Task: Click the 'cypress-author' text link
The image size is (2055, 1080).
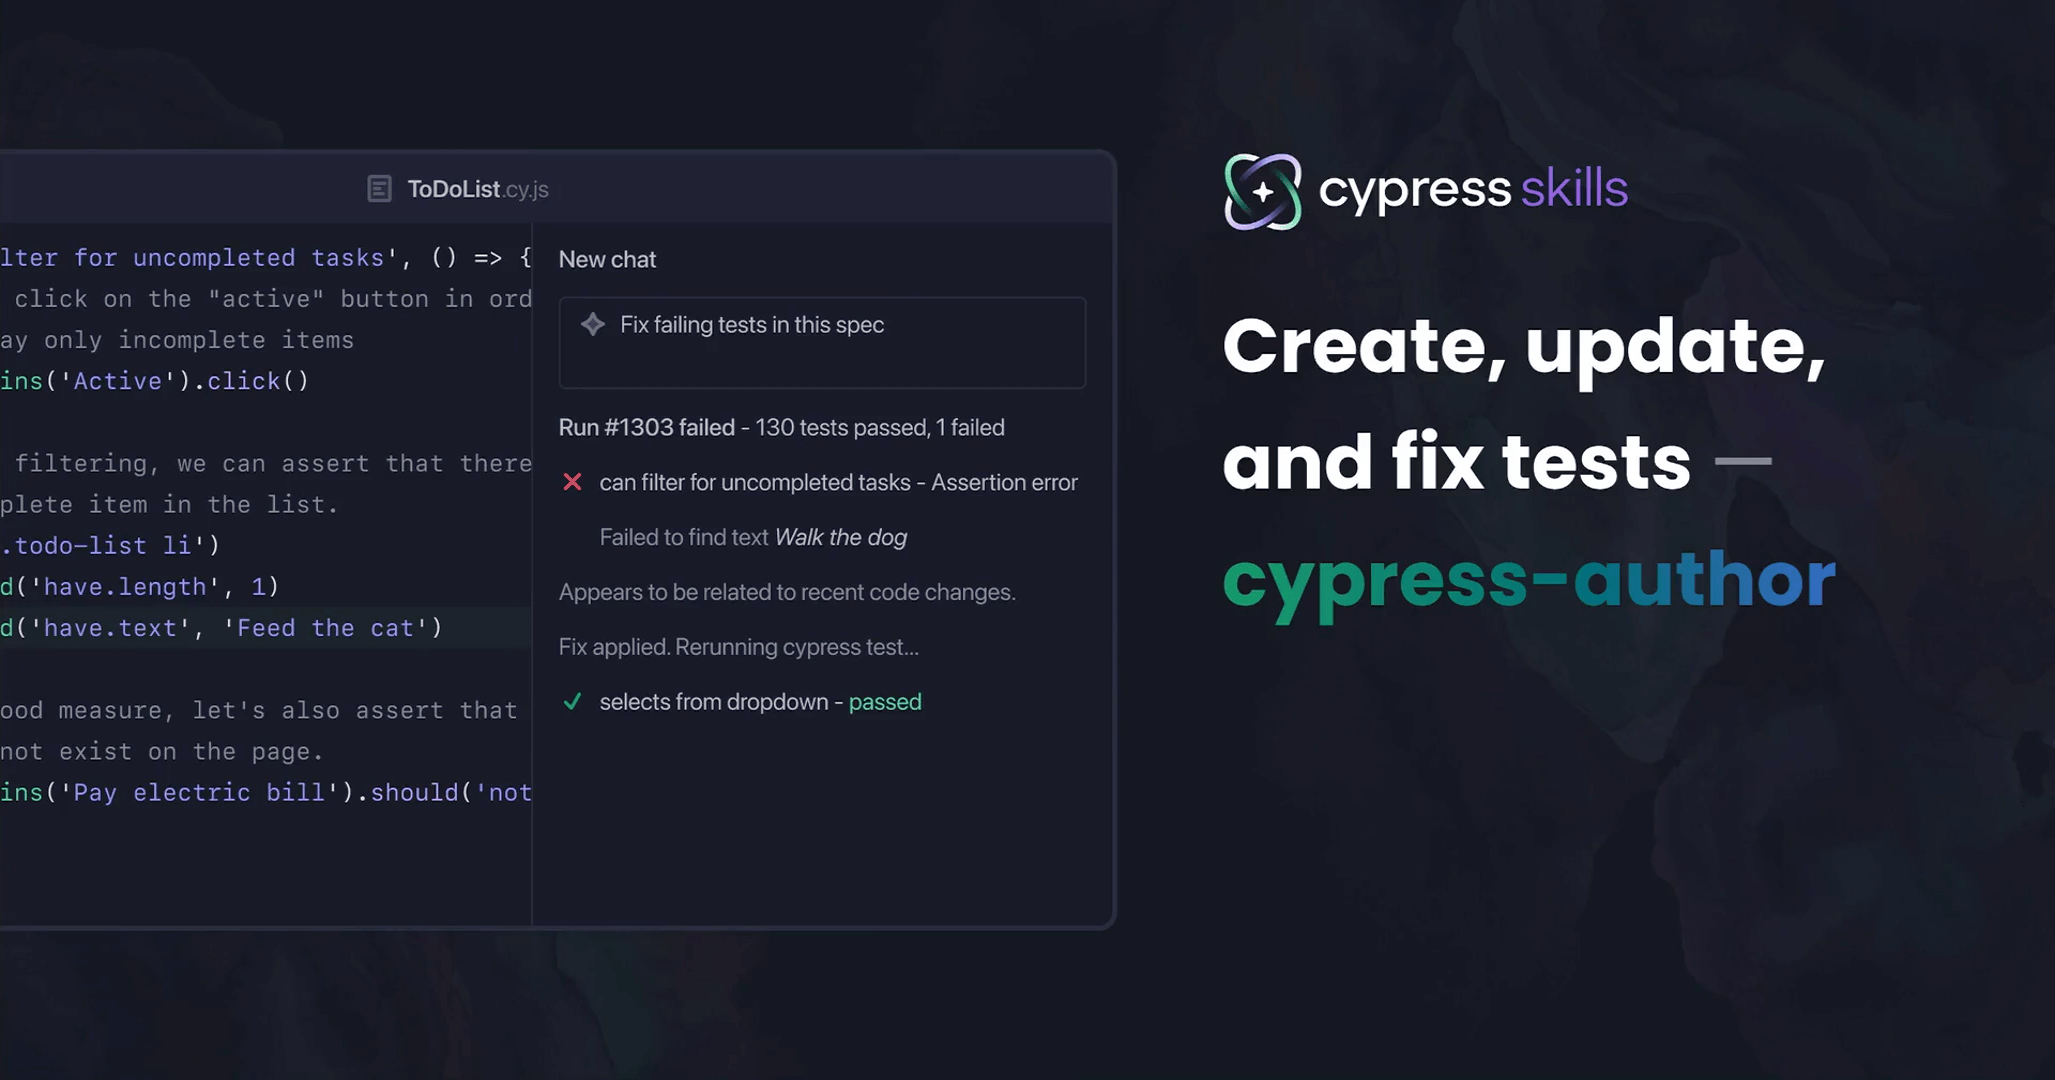Action: (x=1529, y=580)
